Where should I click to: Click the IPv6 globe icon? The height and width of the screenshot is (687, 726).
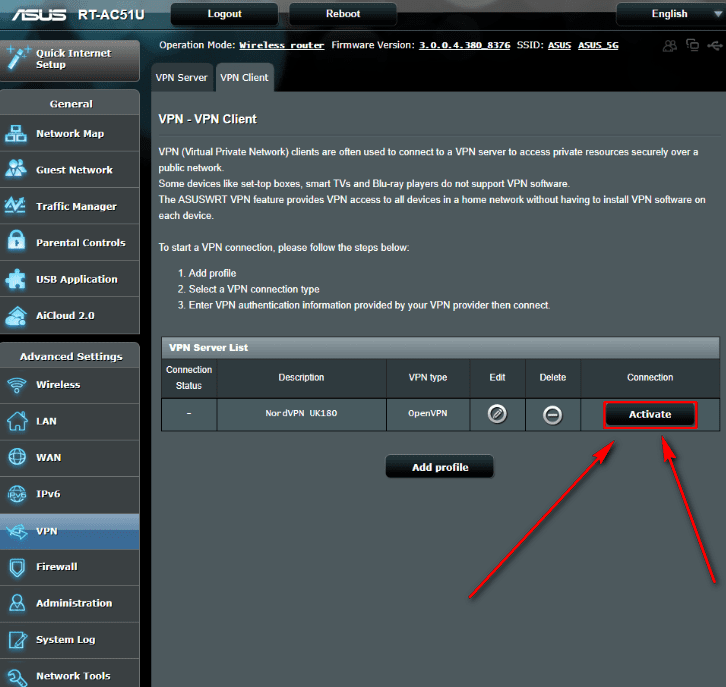(x=17, y=493)
